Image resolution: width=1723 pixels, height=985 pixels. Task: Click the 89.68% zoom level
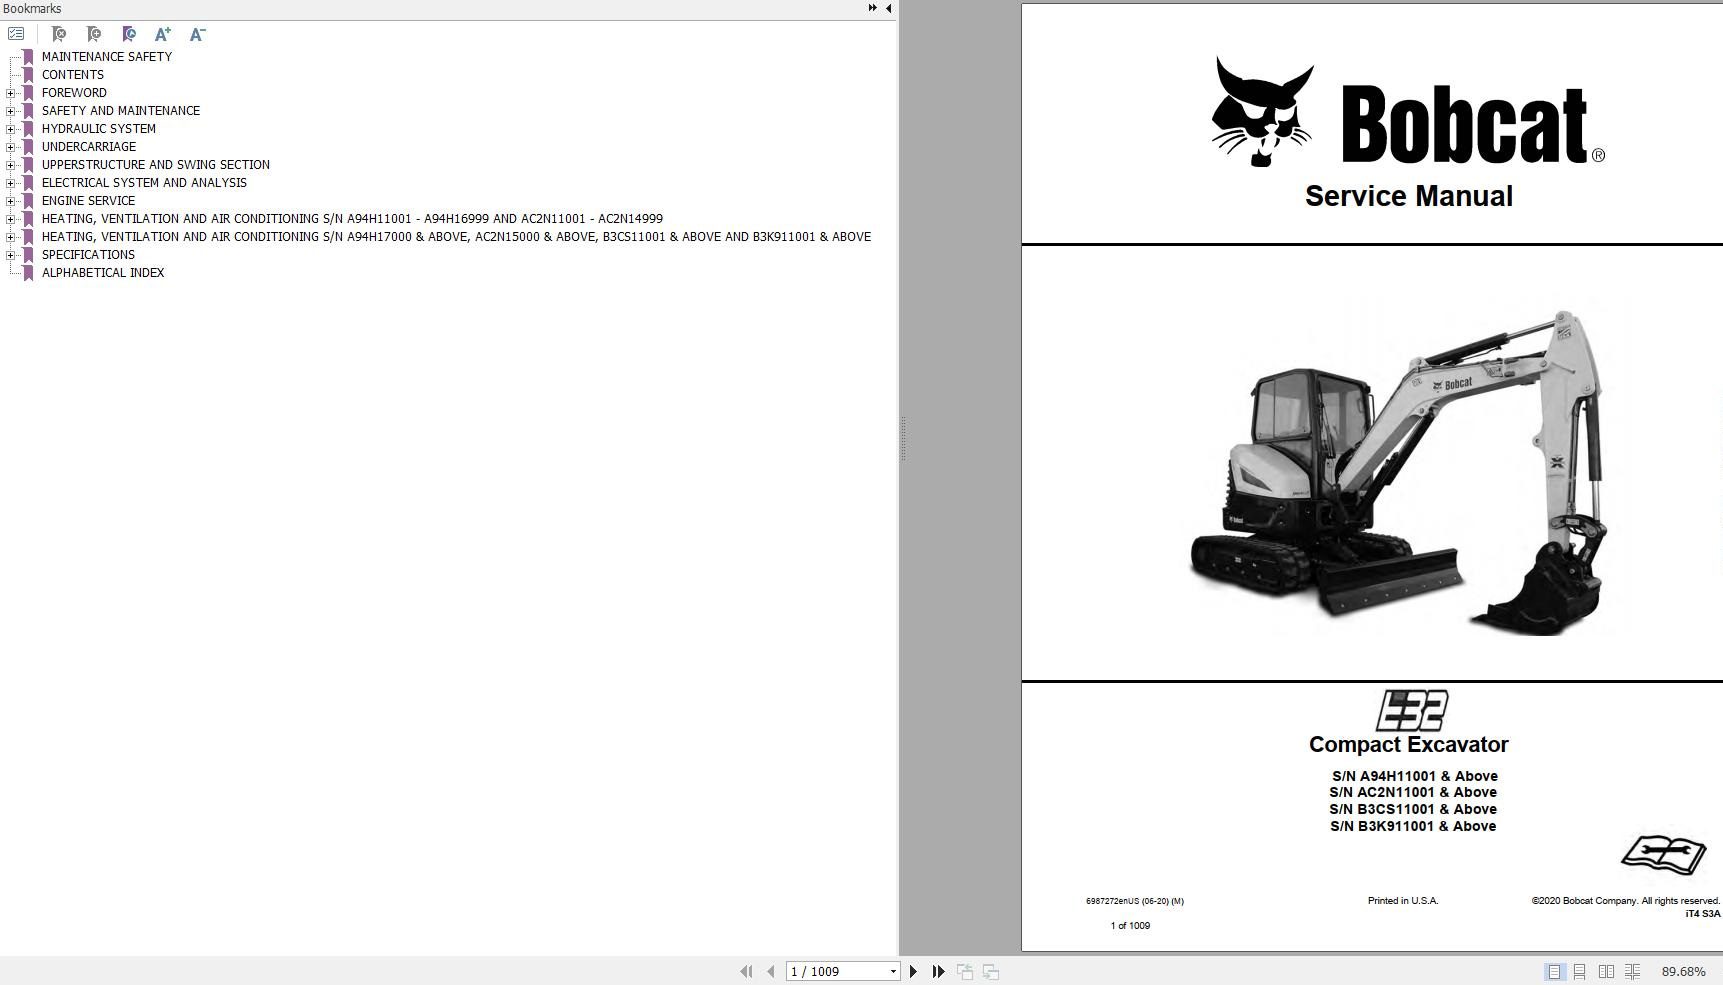1684,972
